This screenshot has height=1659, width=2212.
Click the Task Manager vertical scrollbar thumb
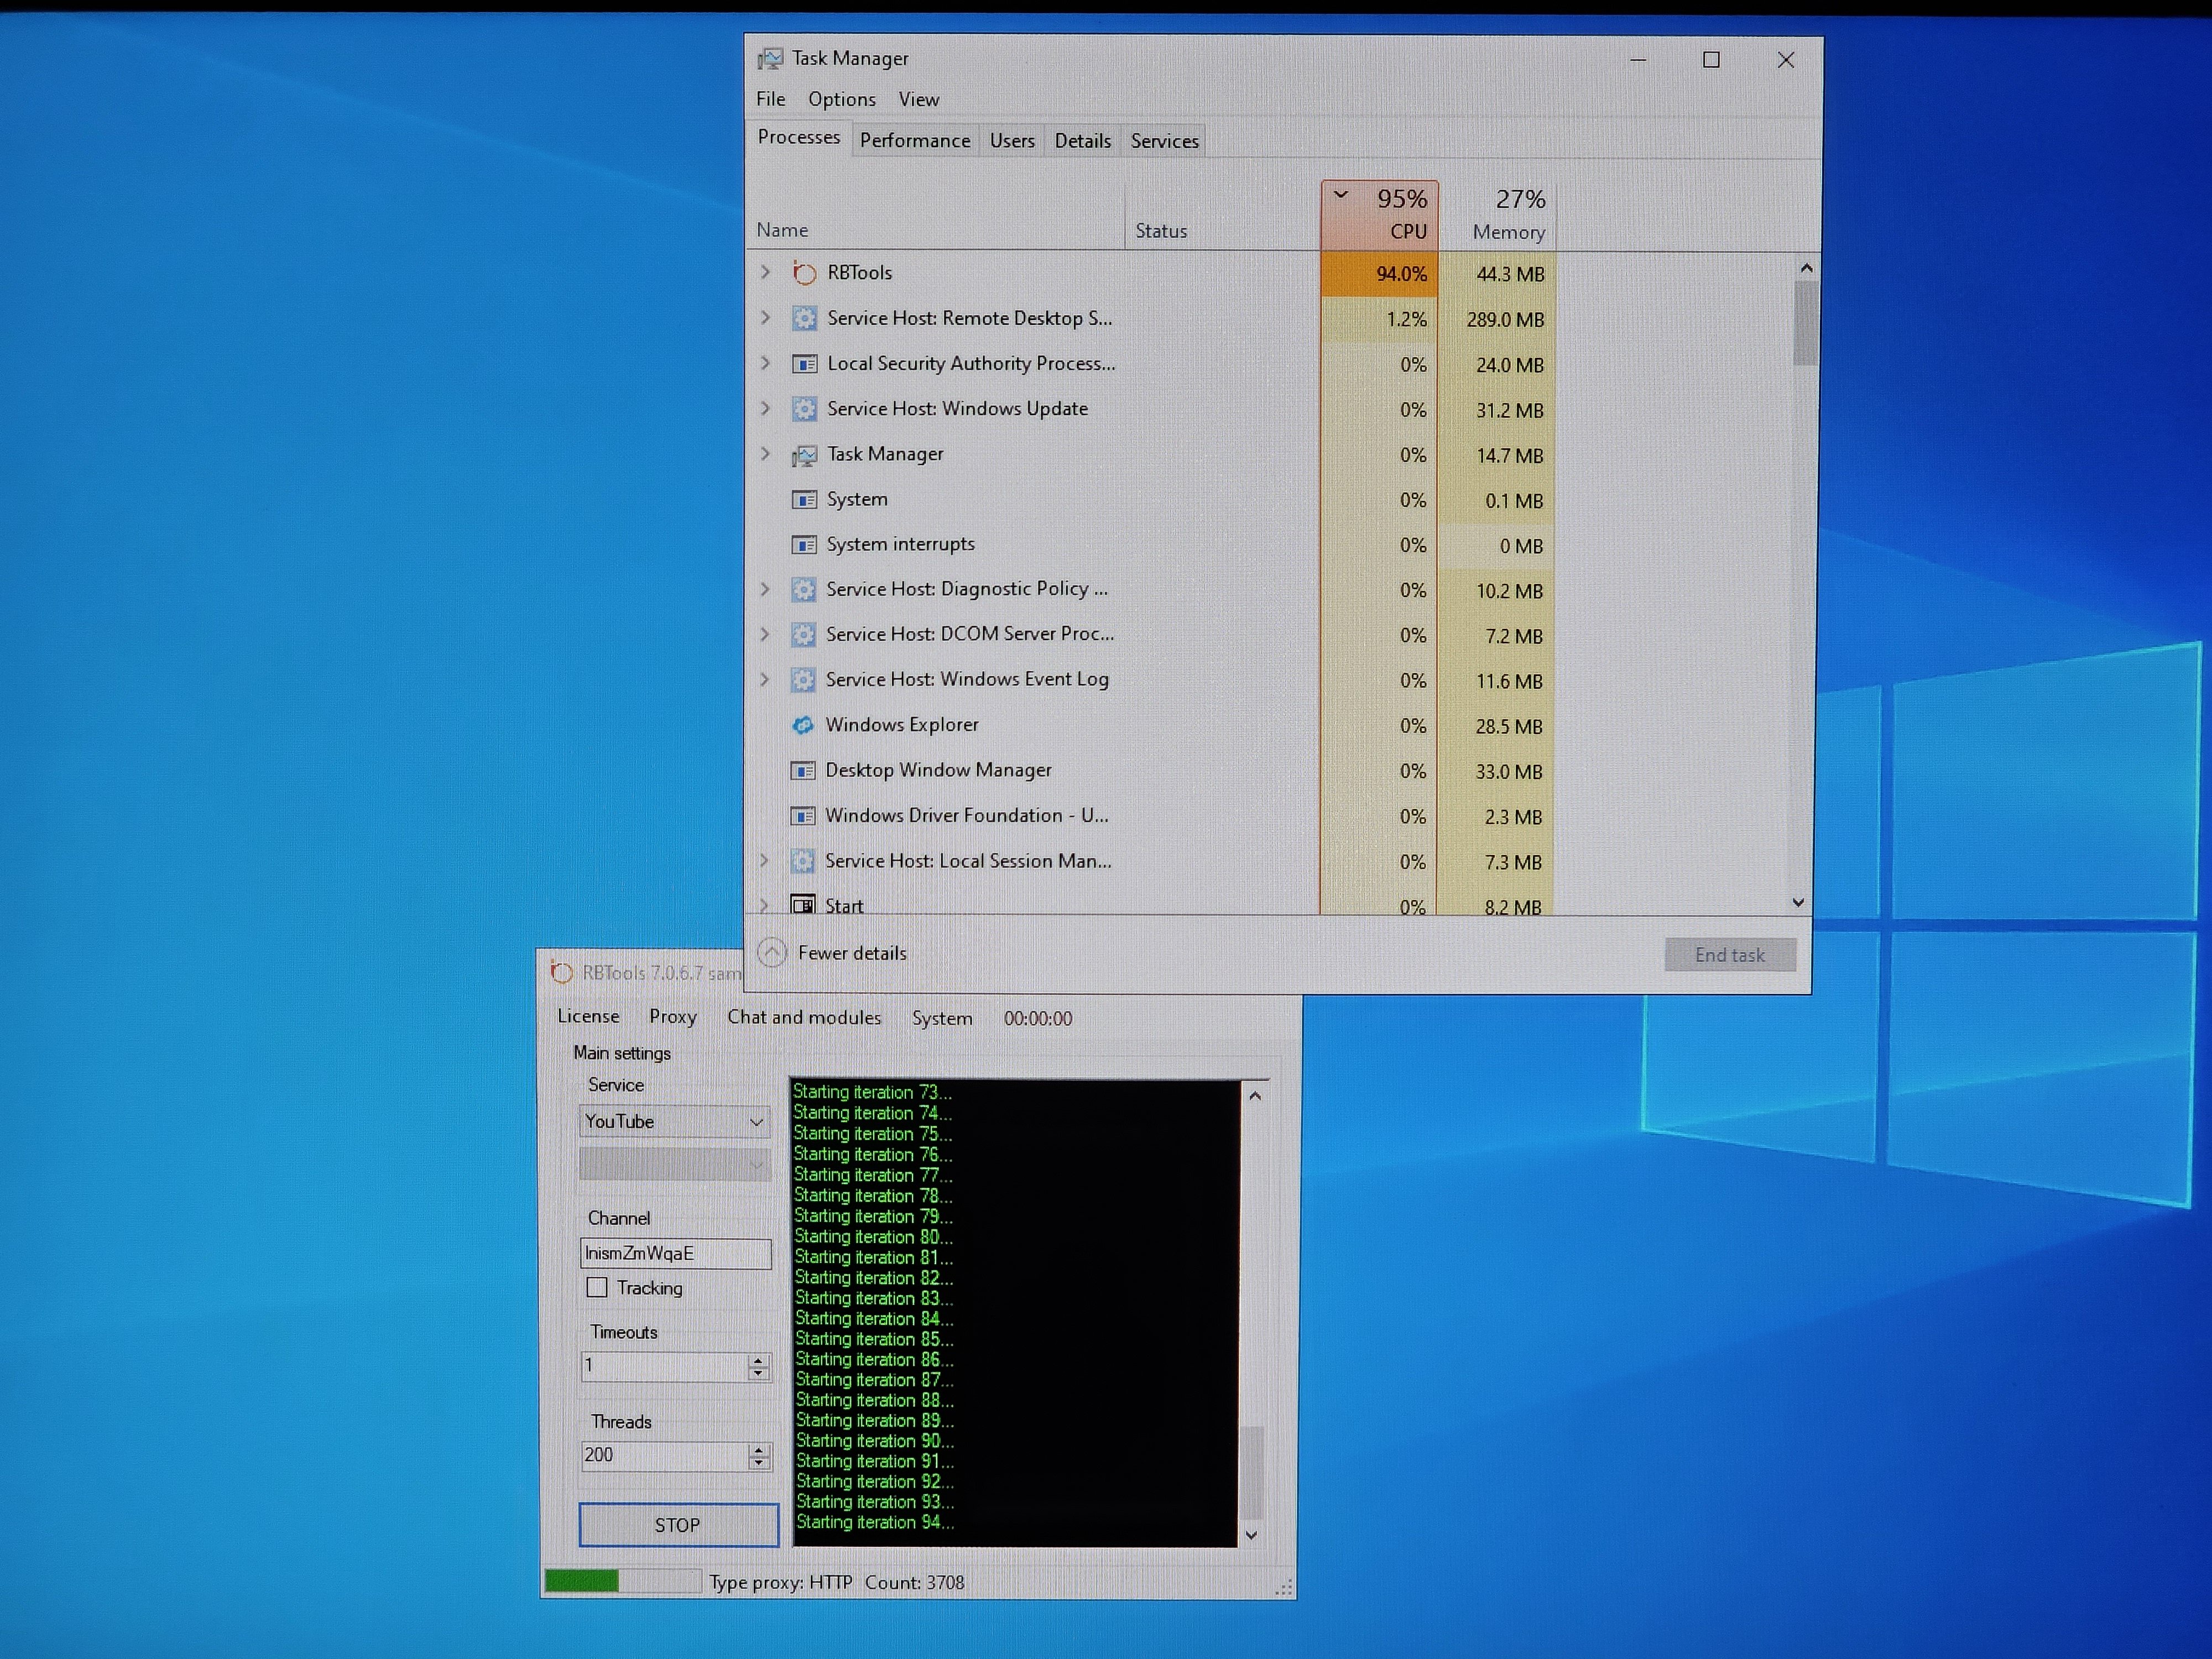click(x=1805, y=322)
